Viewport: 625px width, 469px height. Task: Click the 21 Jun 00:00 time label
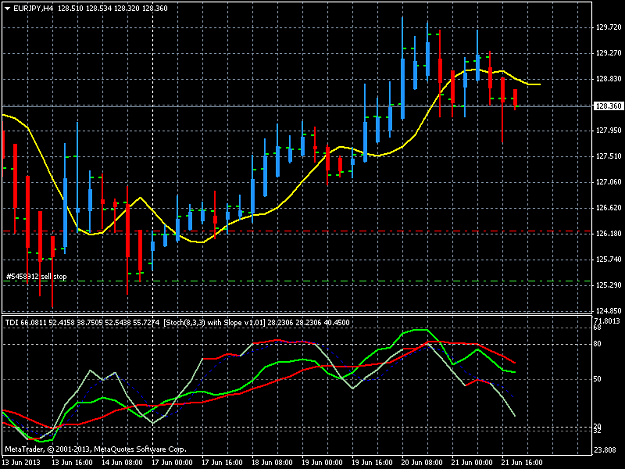472,463
